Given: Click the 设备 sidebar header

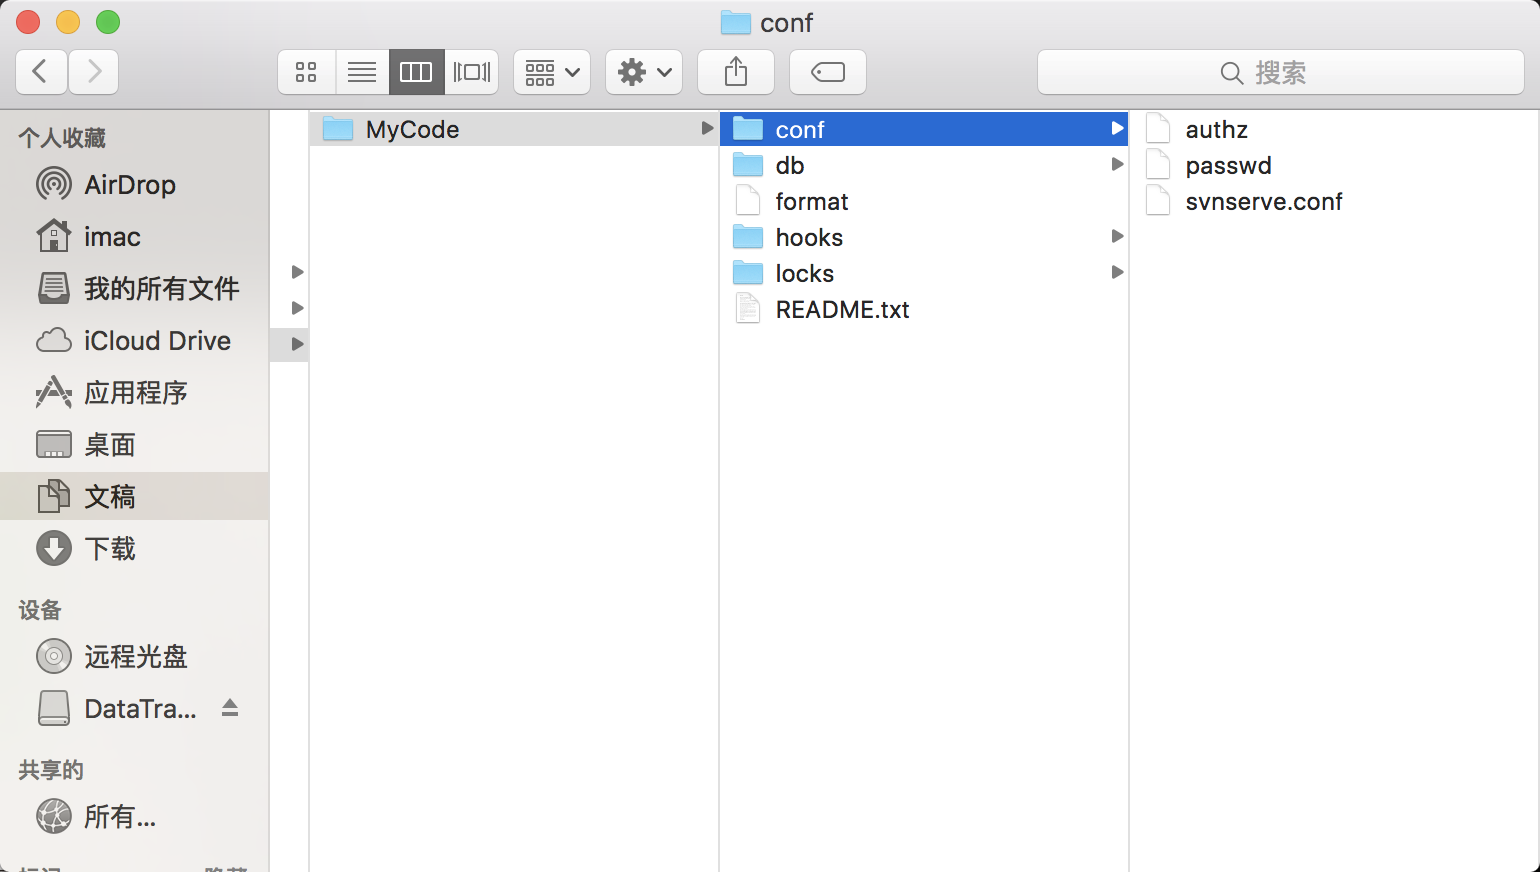Looking at the screenshot, I should coord(40,610).
